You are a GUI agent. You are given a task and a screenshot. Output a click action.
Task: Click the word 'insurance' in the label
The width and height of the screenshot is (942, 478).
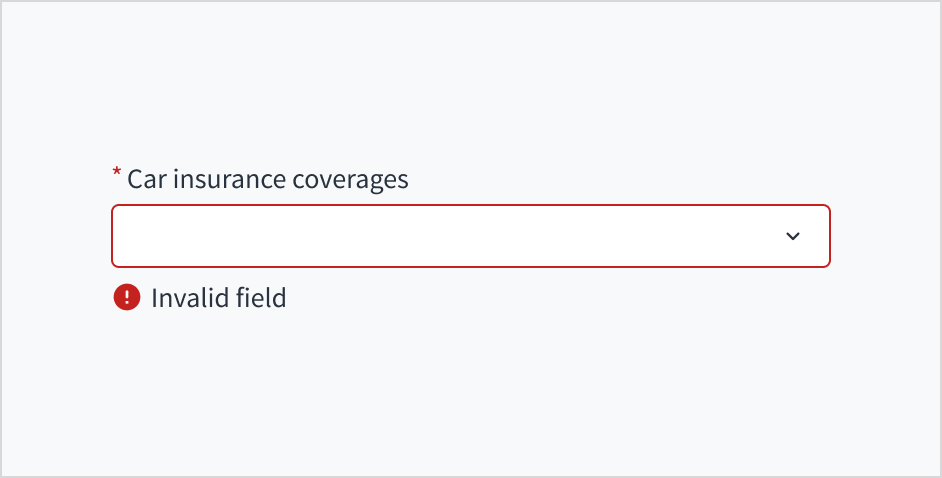click(x=227, y=179)
